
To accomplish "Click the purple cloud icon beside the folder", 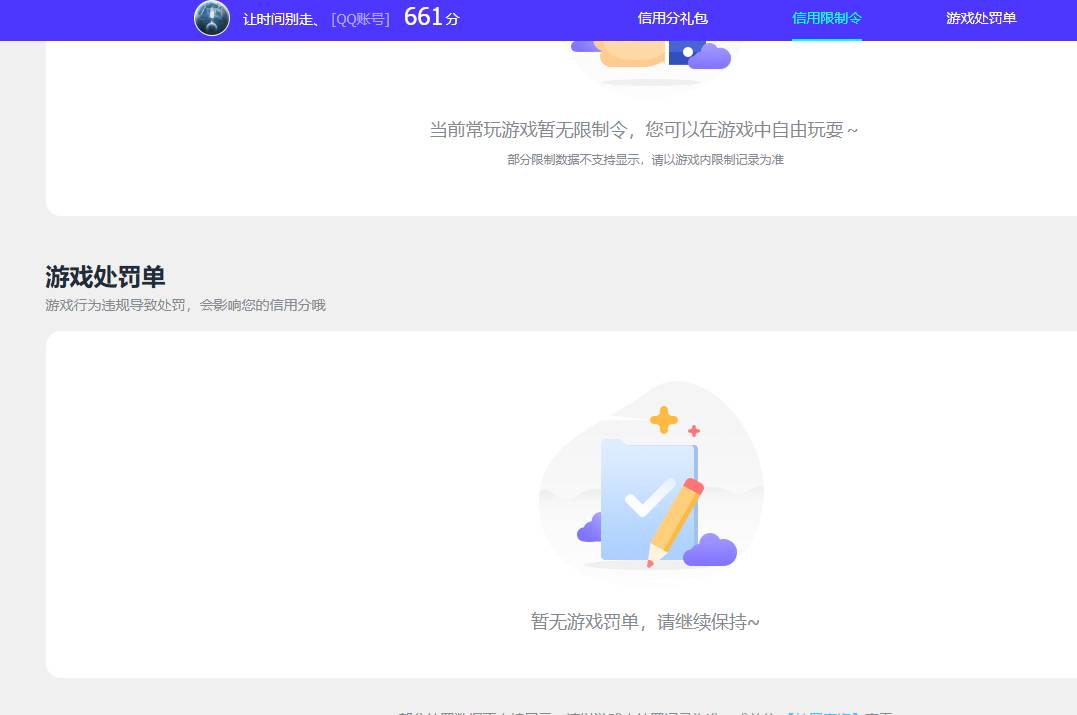I will click(712, 548).
